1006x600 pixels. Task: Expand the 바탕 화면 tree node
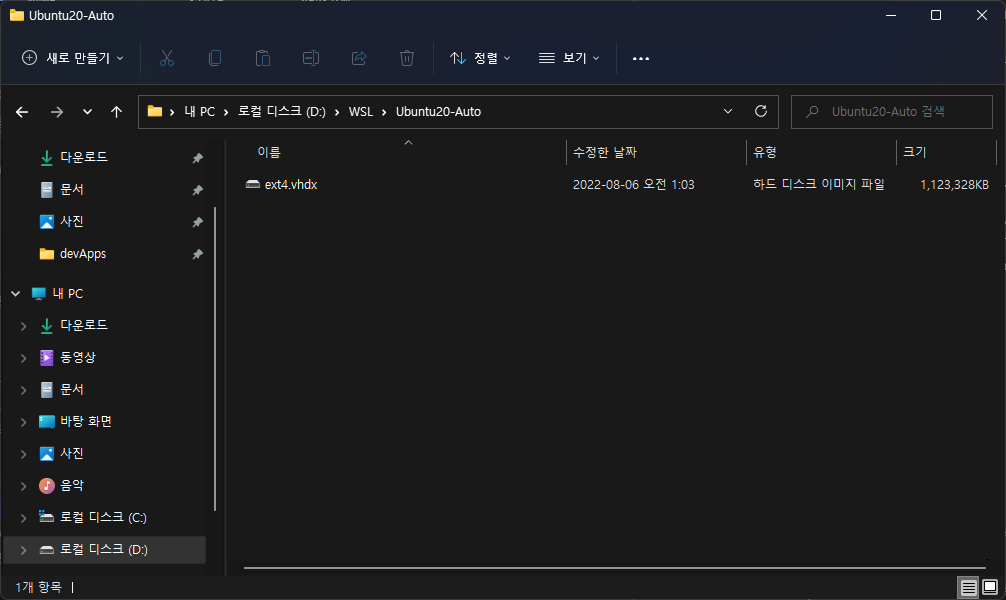(x=23, y=422)
